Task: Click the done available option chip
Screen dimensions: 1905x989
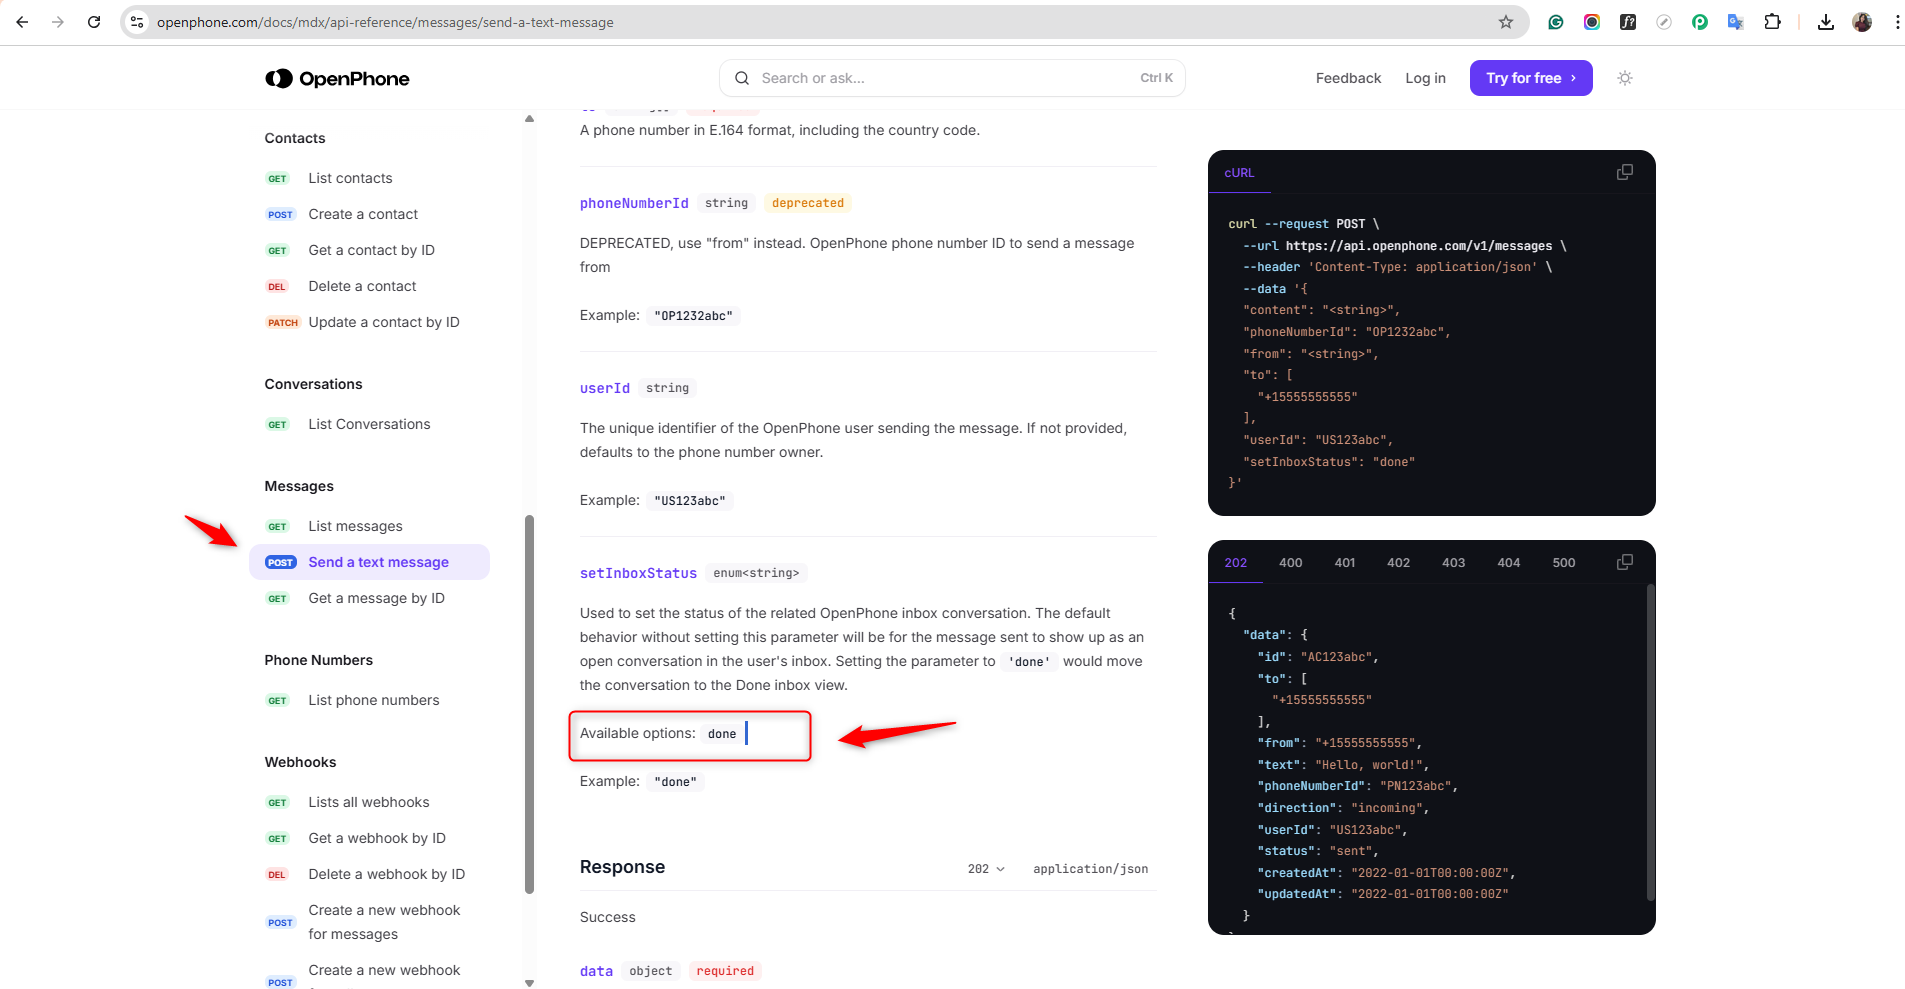Action: pyautogui.click(x=722, y=734)
